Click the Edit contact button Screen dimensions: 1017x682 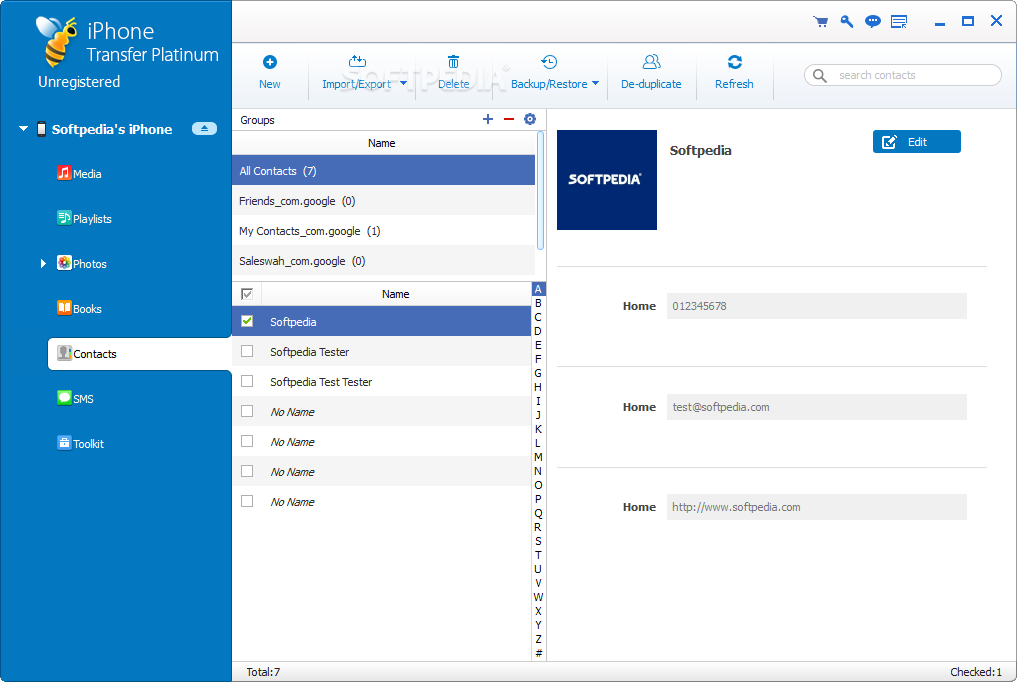point(916,142)
